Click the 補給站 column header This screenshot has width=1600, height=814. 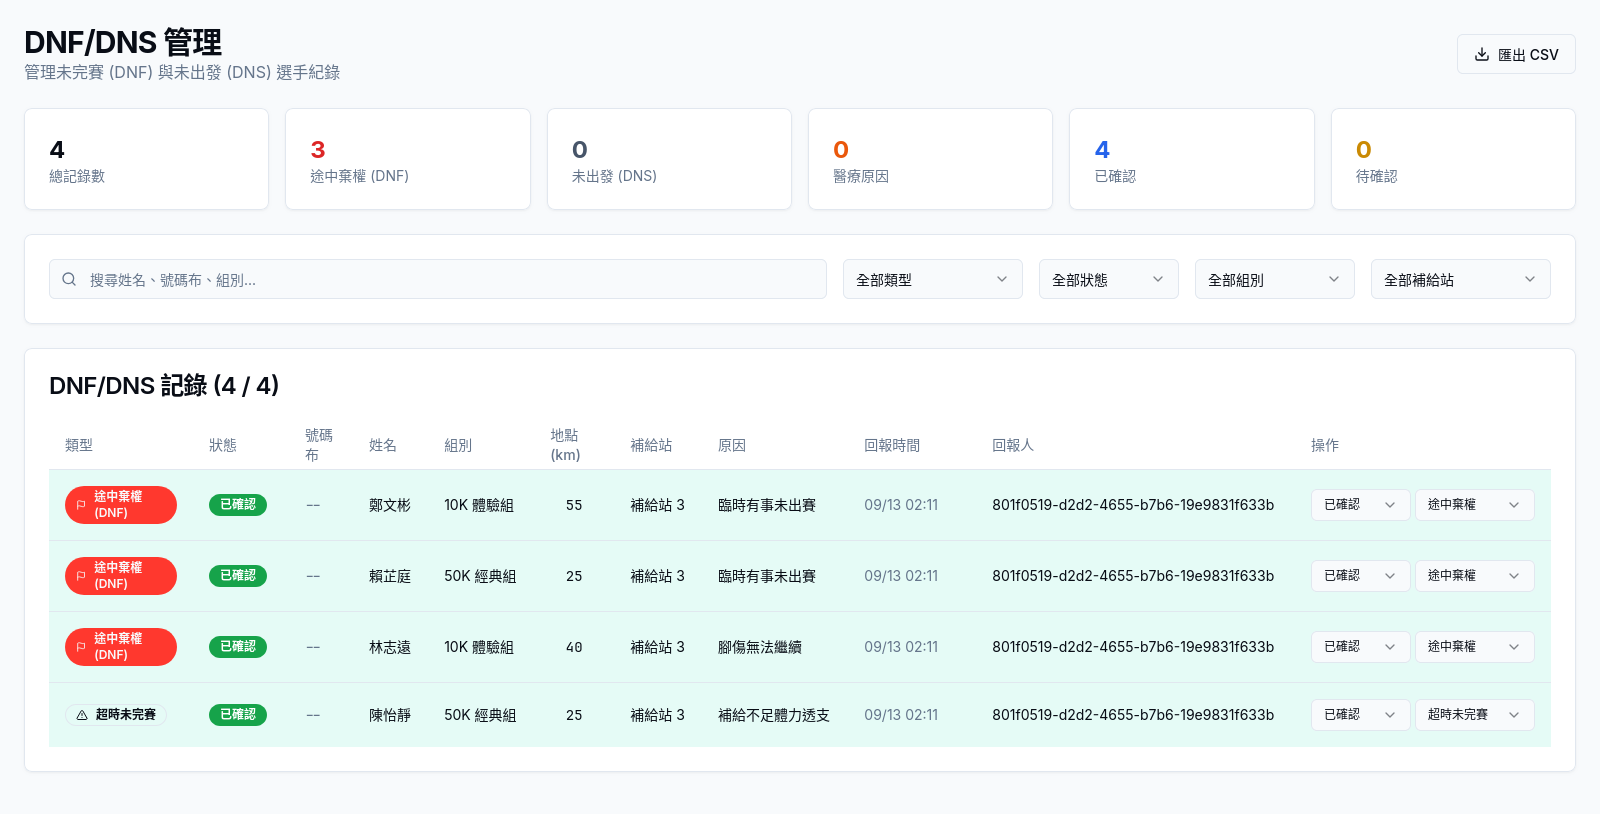coord(651,445)
